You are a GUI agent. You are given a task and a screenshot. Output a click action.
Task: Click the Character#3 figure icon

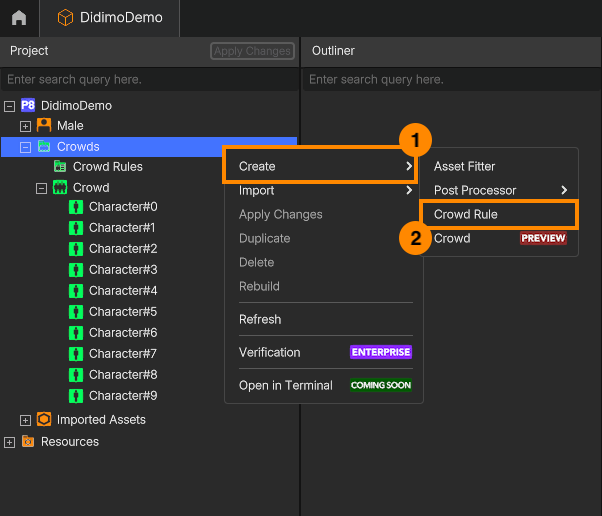(x=76, y=270)
